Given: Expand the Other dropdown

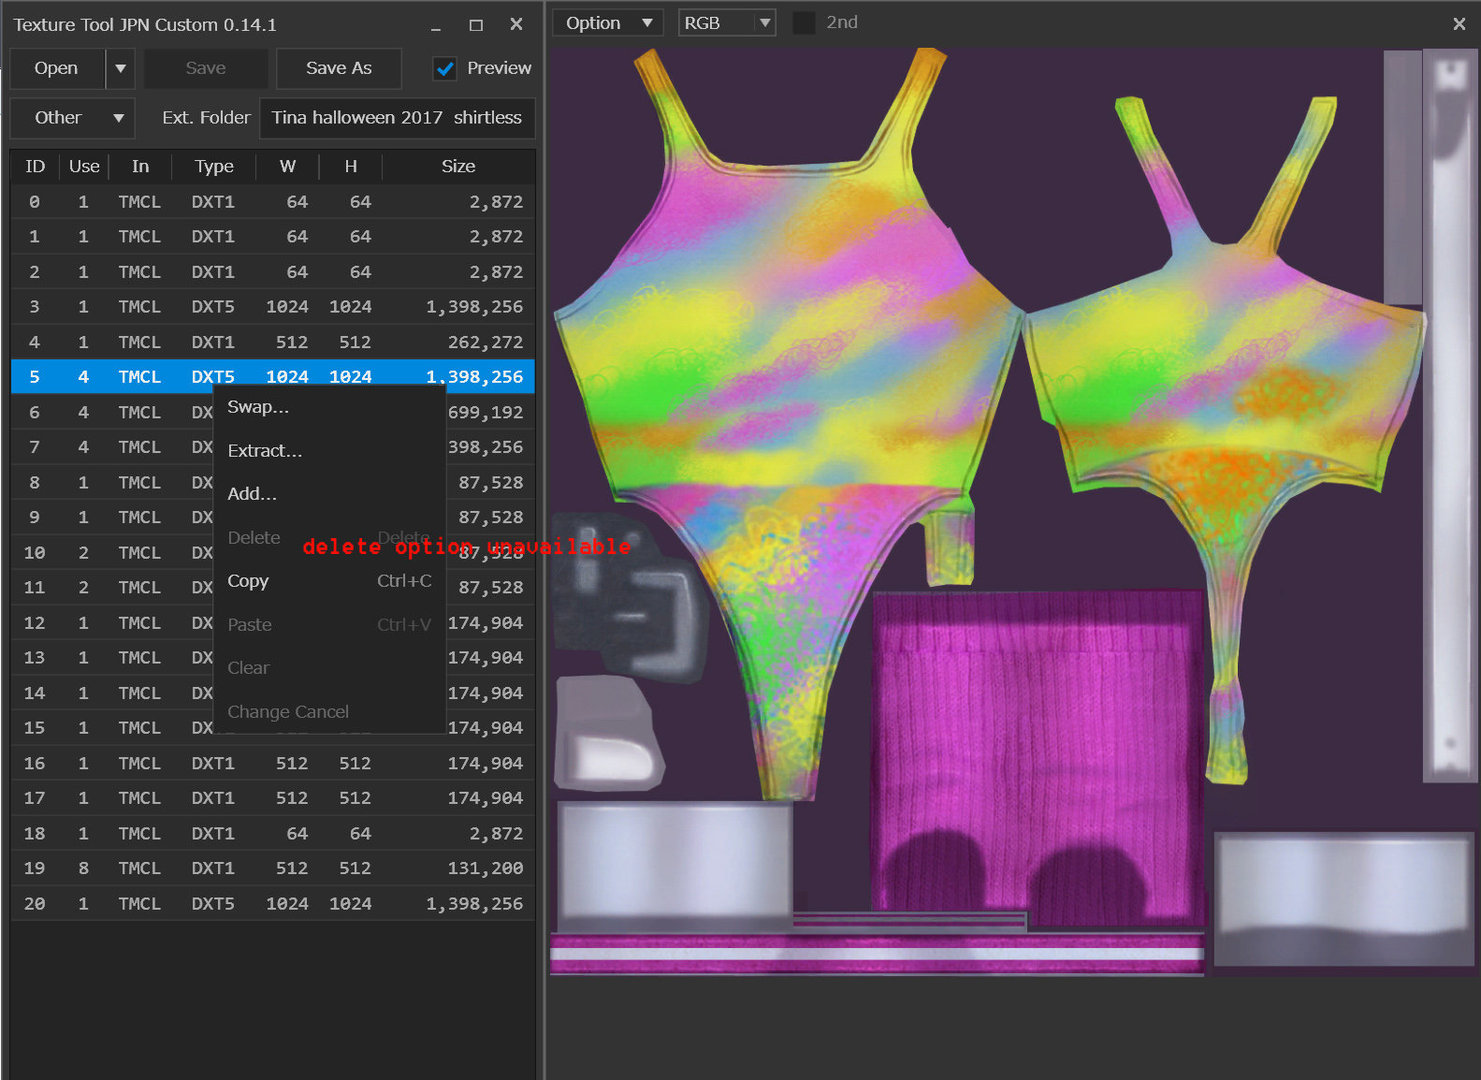Looking at the screenshot, I should pos(72,117).
